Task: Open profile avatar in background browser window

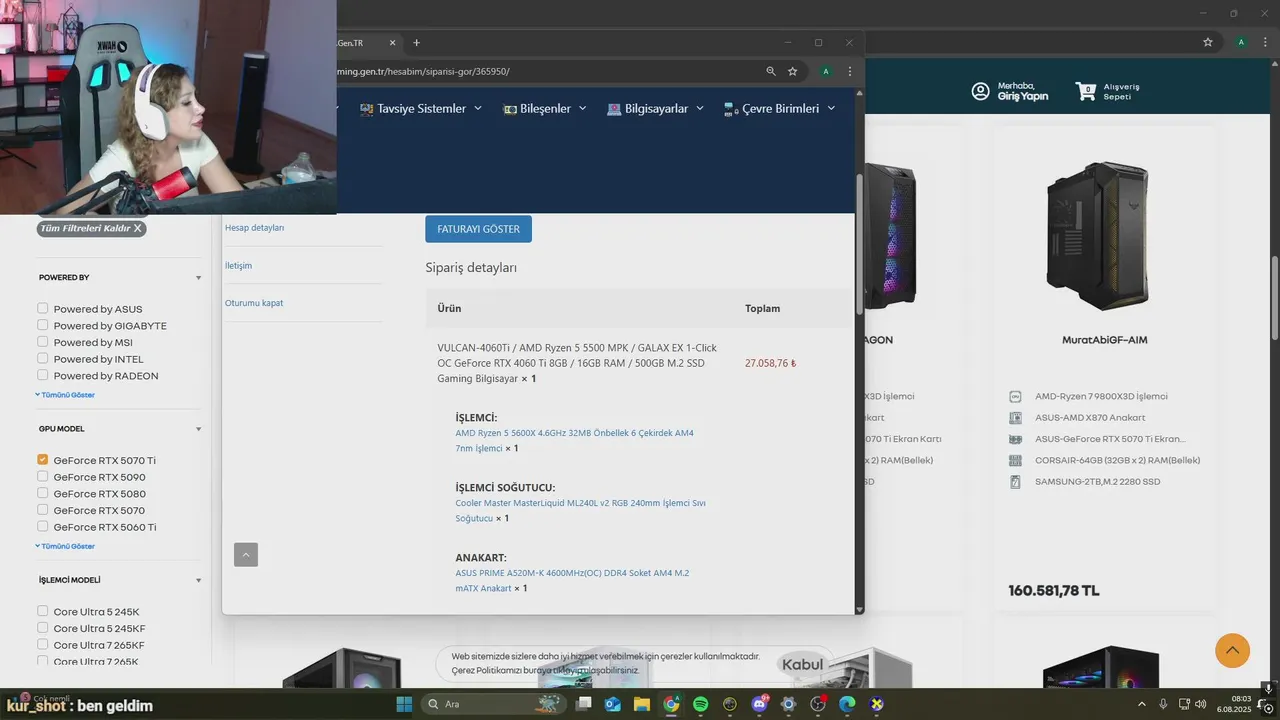Action: coord(1241,42)
